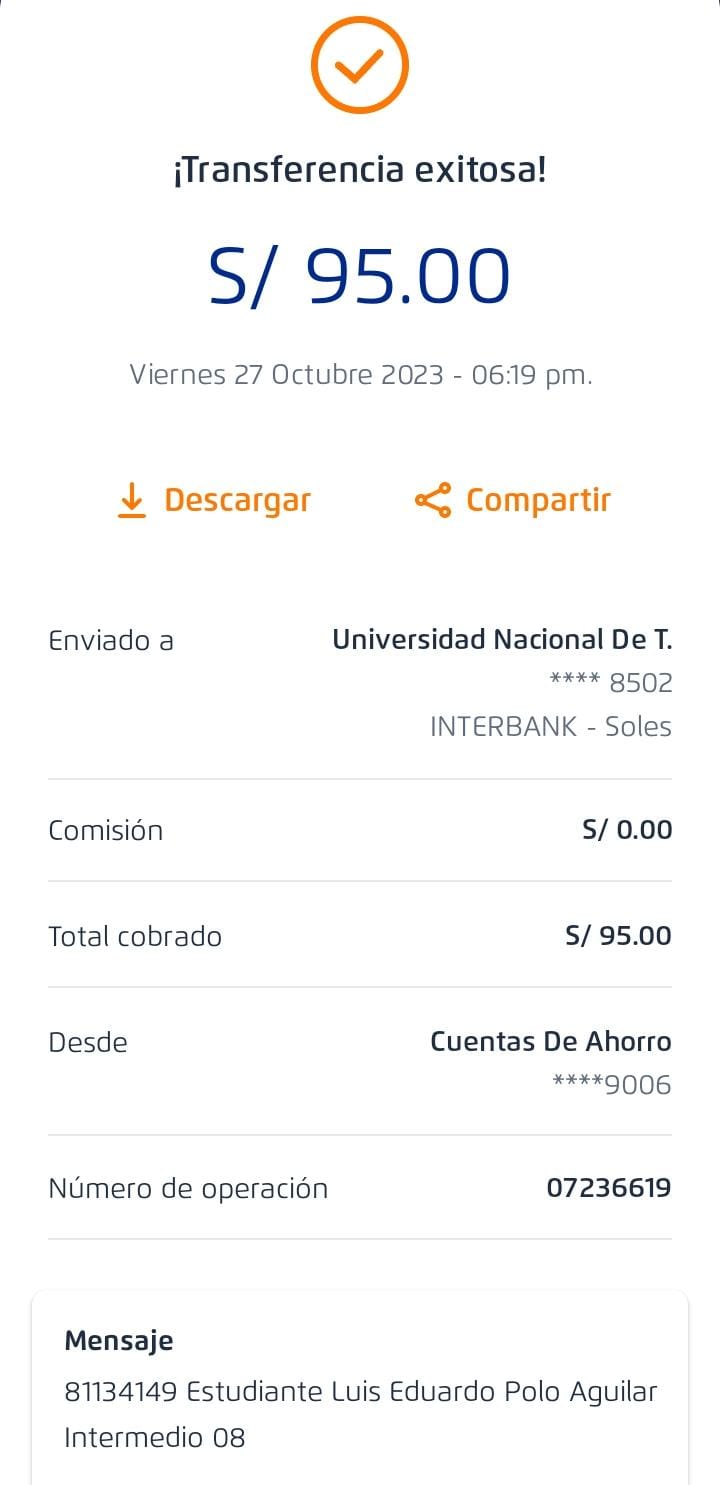
Task: Tap the Número de operación label
Action: pos(188,1188)
